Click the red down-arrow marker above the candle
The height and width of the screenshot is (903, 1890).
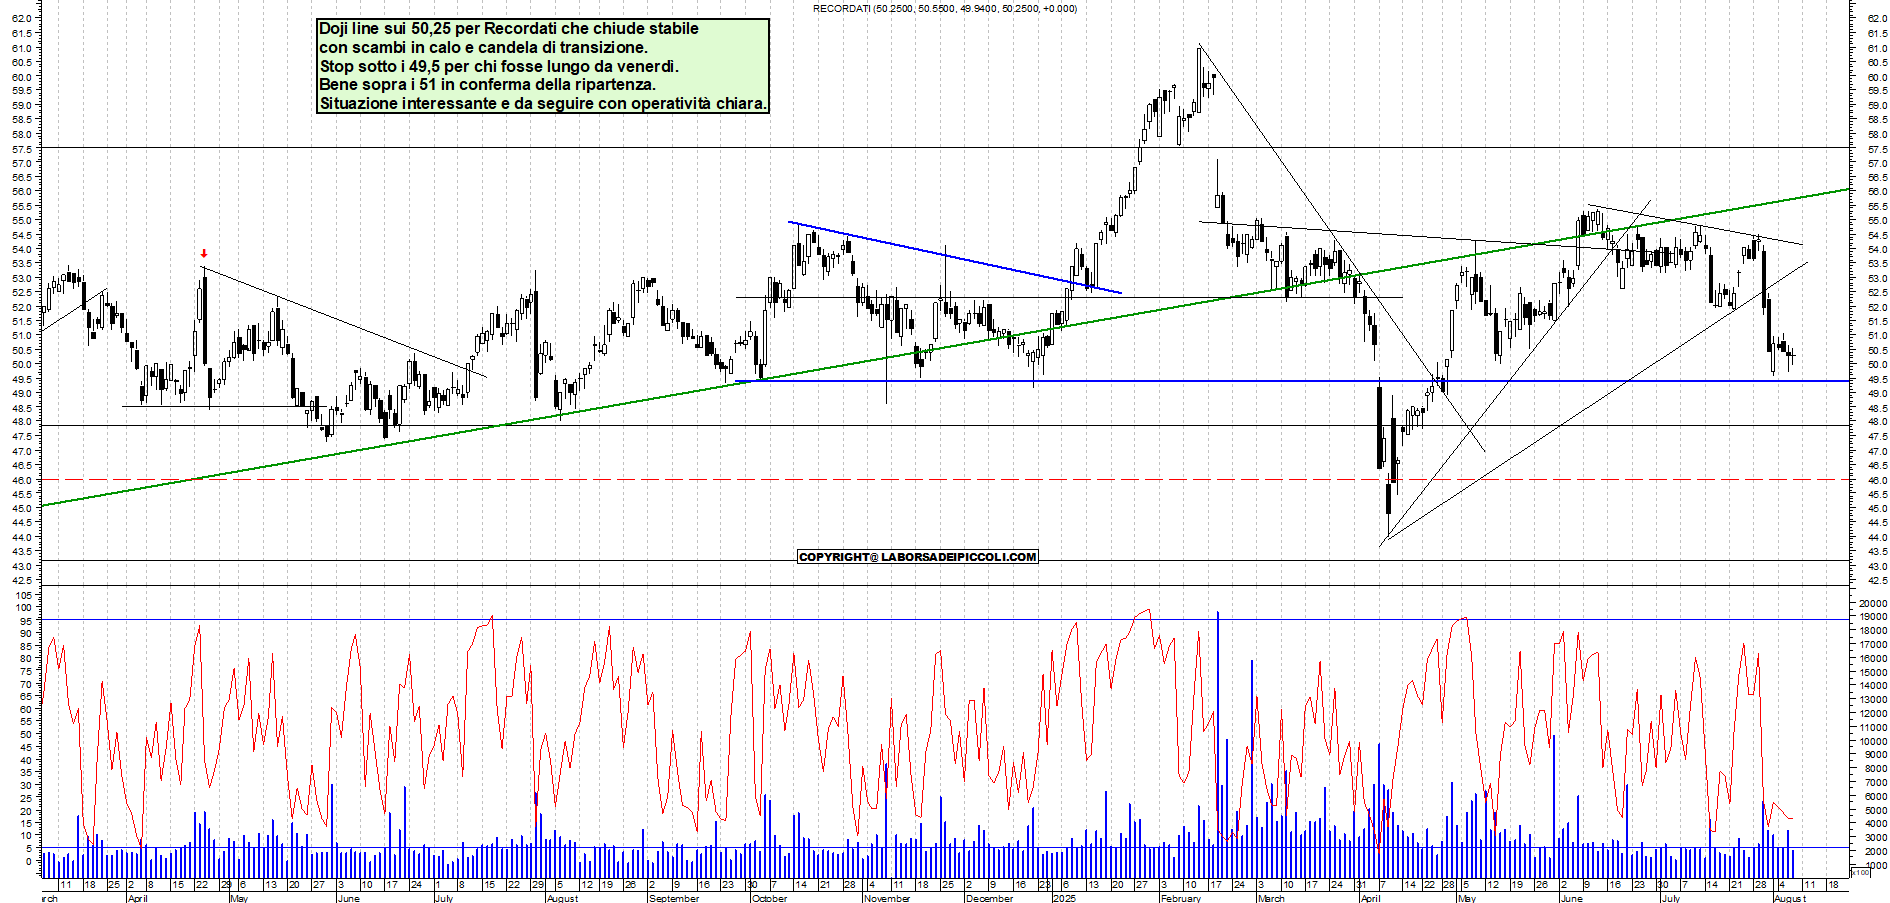point(204,254)
